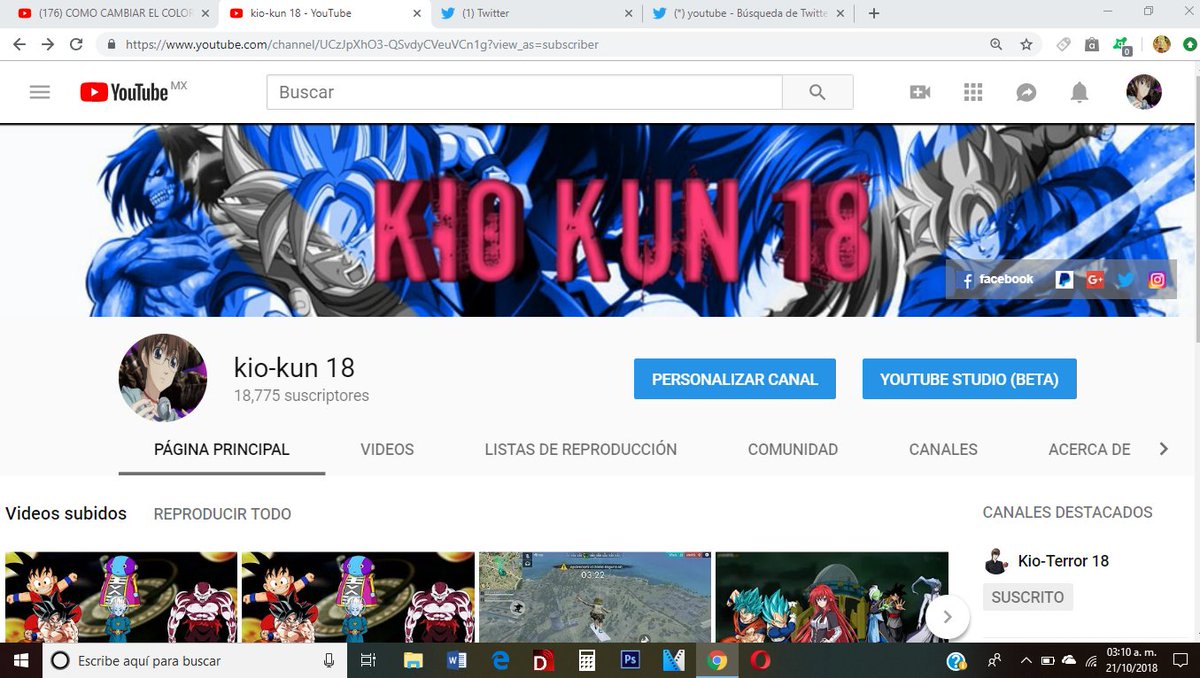The image size is (1200, 678).
Task: Switch to the youtube - Búsqueda de Twitter tab
Action: point(746,13)
